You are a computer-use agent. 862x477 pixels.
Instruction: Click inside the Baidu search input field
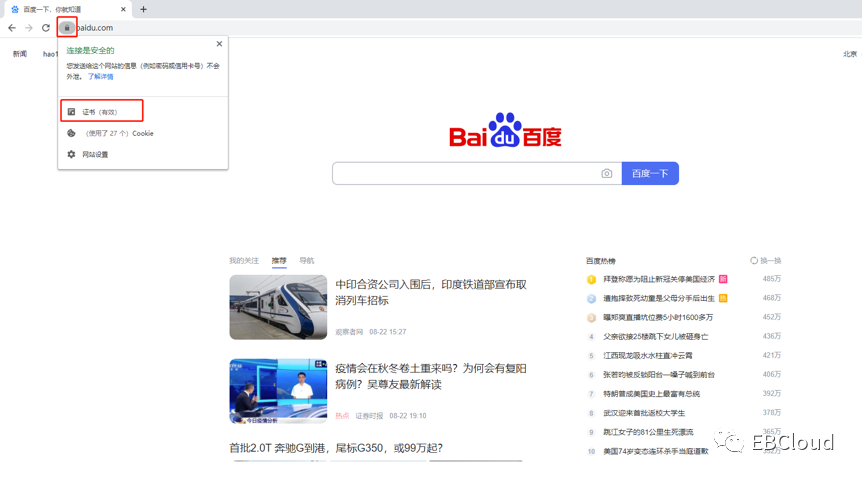465,173
